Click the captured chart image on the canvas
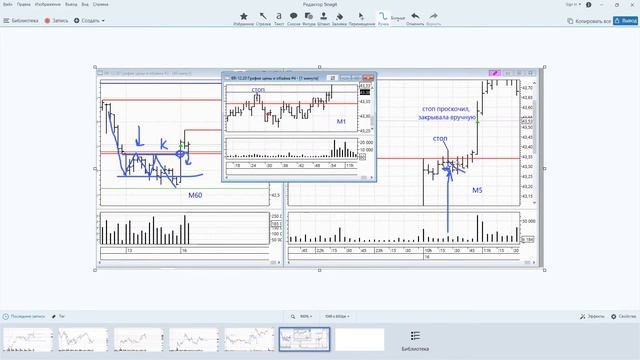The image size is (640, 360). (x=320, y=168)
